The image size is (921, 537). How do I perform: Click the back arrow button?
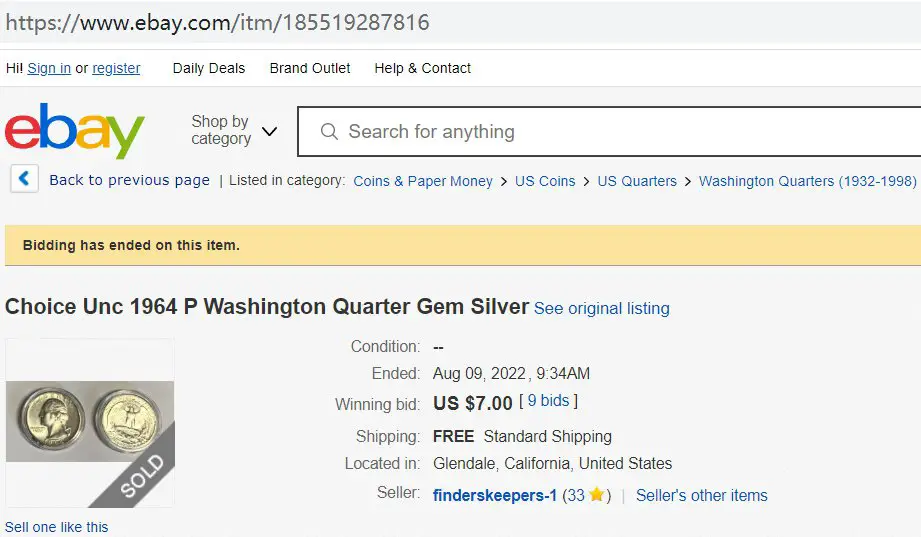tap(24, 178)
